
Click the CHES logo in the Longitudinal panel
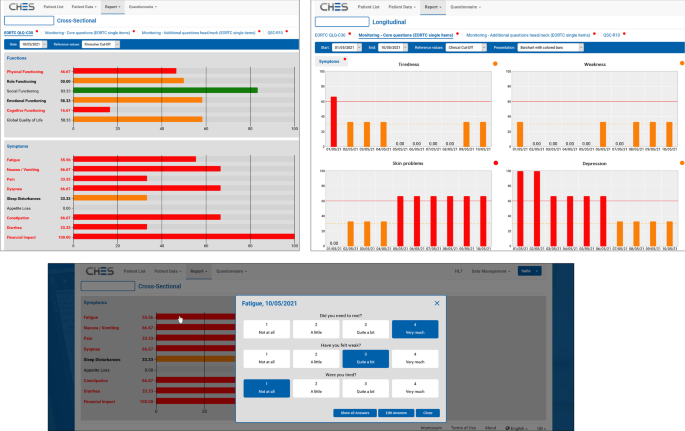click(334, 7)
